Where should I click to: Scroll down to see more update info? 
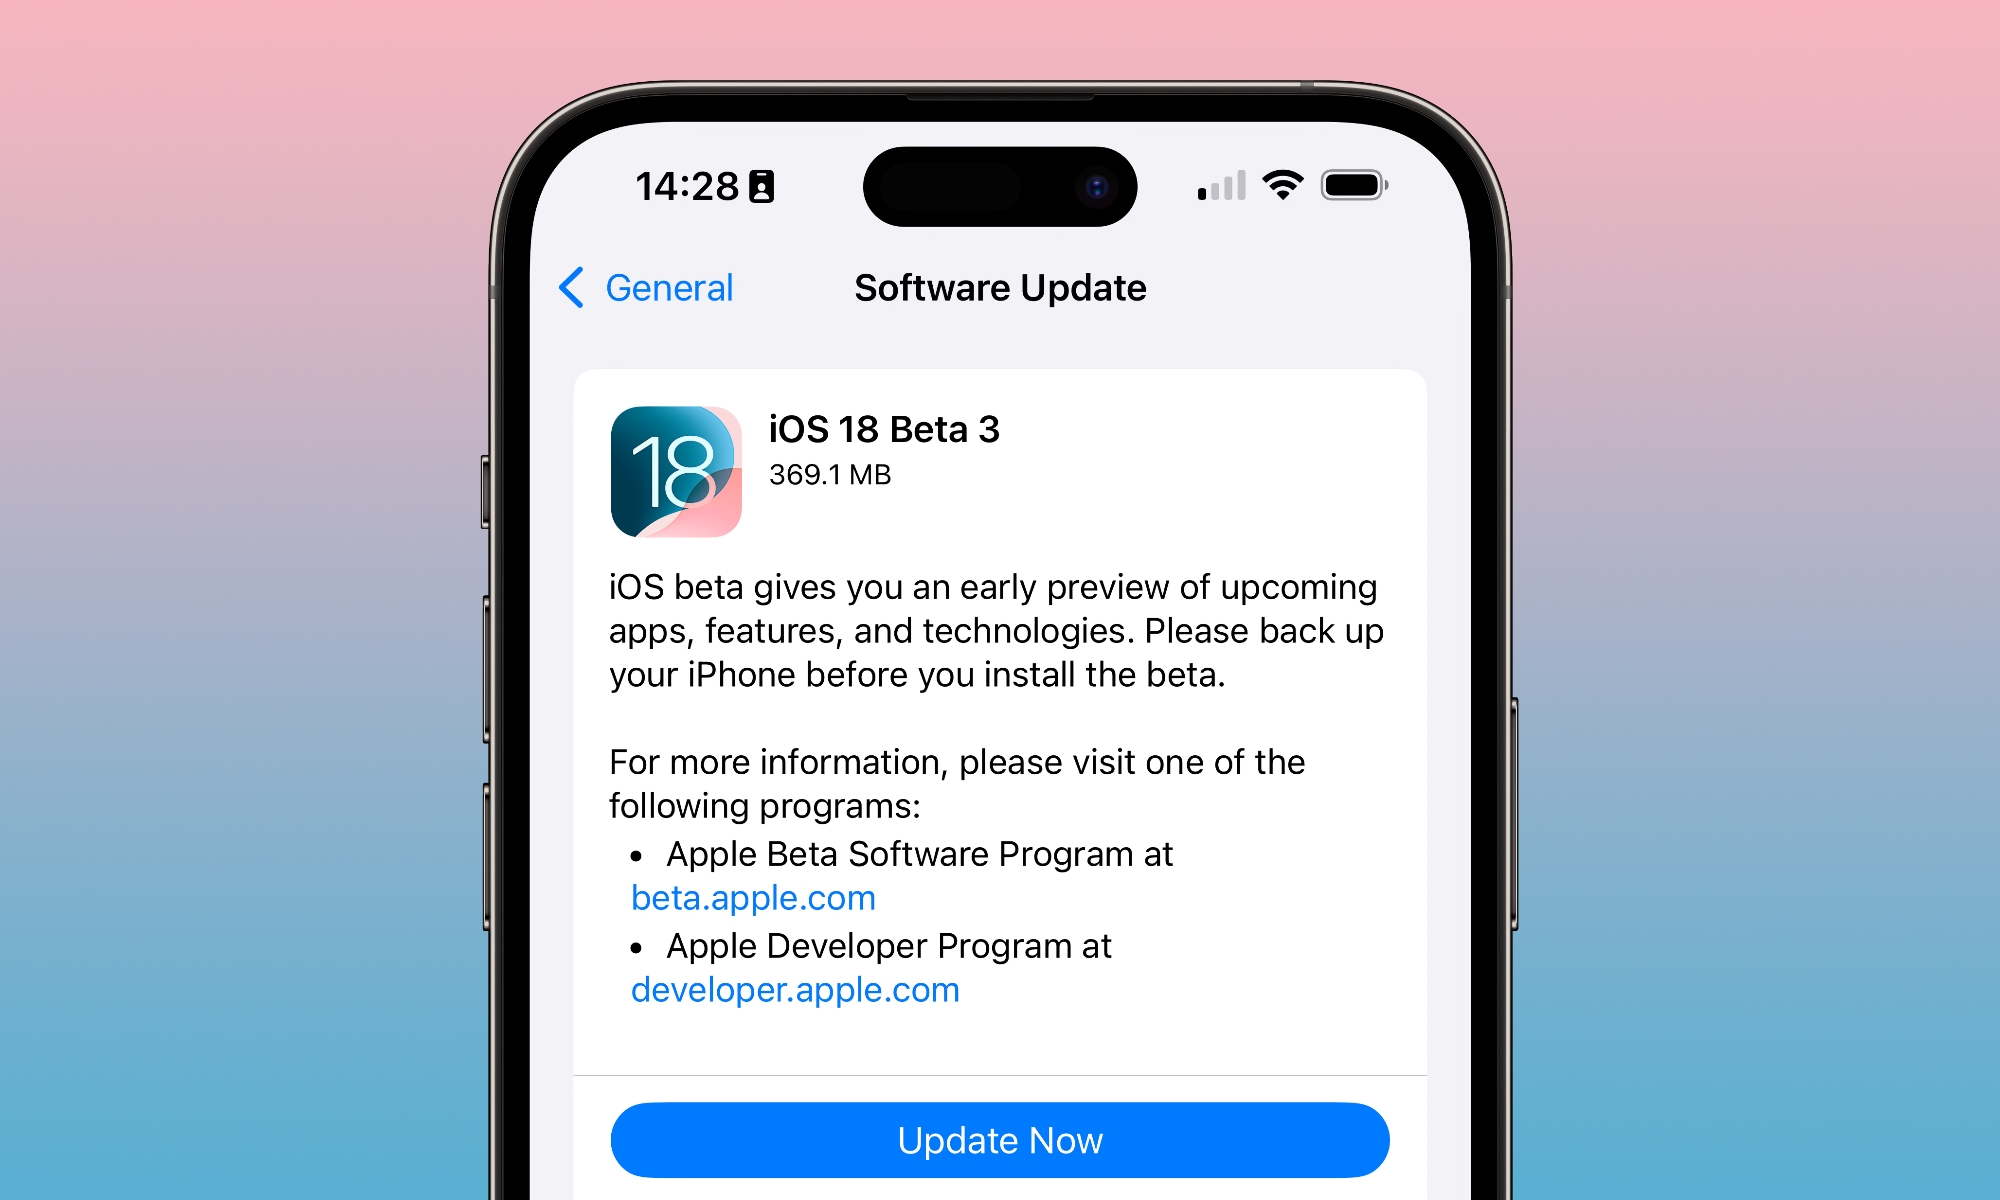click(1000, 714)
